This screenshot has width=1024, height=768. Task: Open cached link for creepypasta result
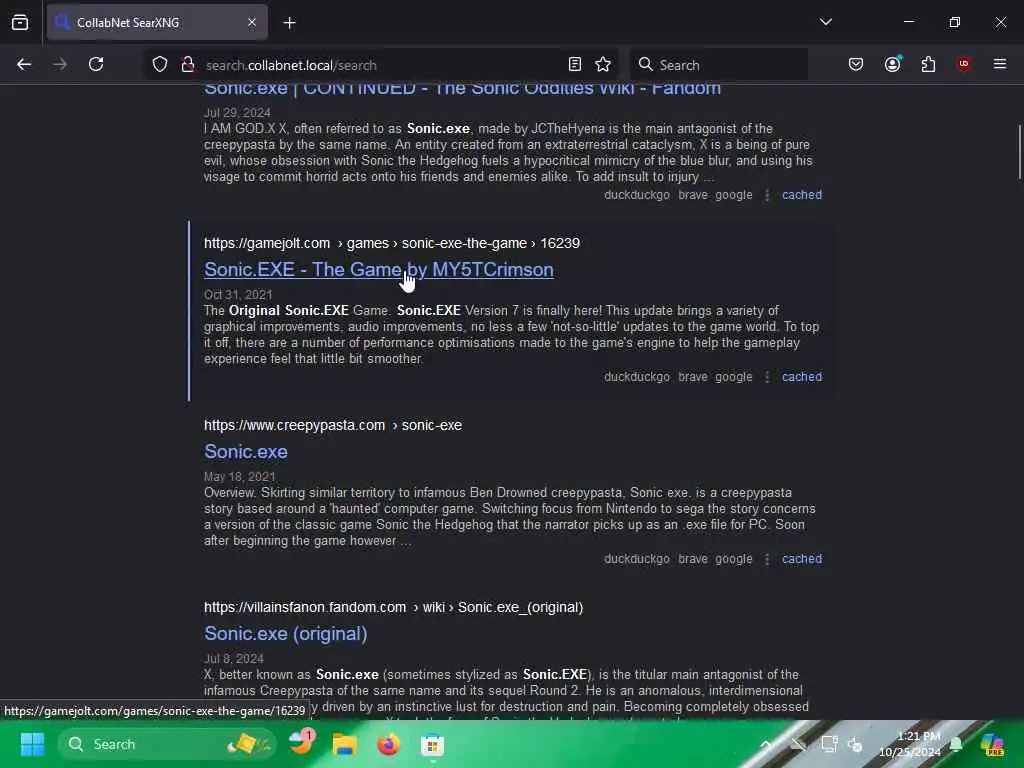[802, 559]
